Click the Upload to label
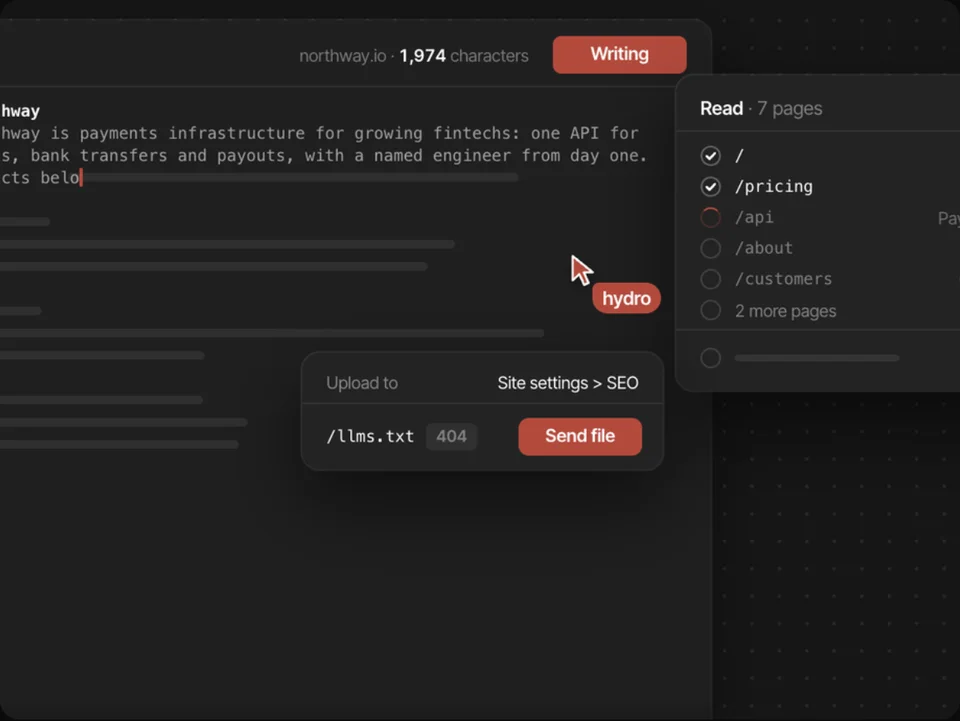Viewport: 960px width, 721px height. 362,383
